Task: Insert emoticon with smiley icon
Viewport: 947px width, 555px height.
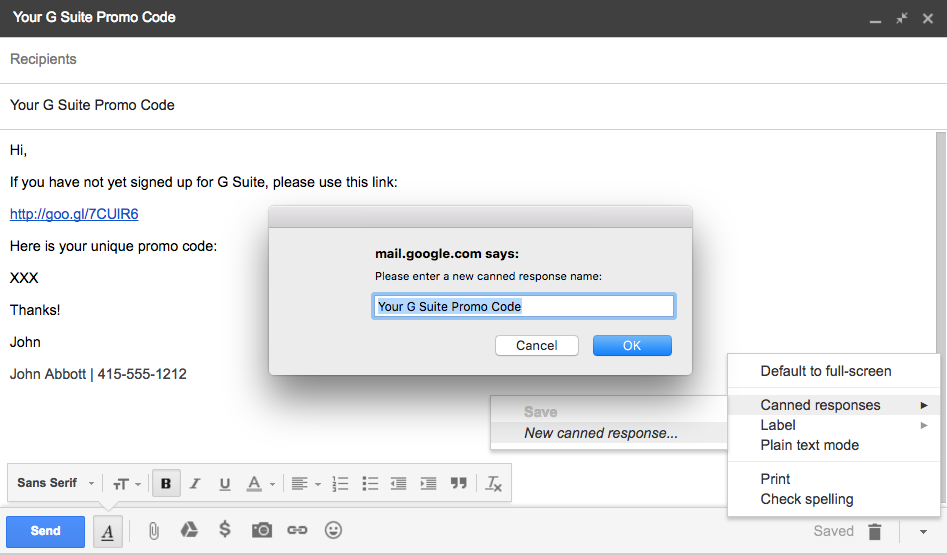Action: click(333, 530)
